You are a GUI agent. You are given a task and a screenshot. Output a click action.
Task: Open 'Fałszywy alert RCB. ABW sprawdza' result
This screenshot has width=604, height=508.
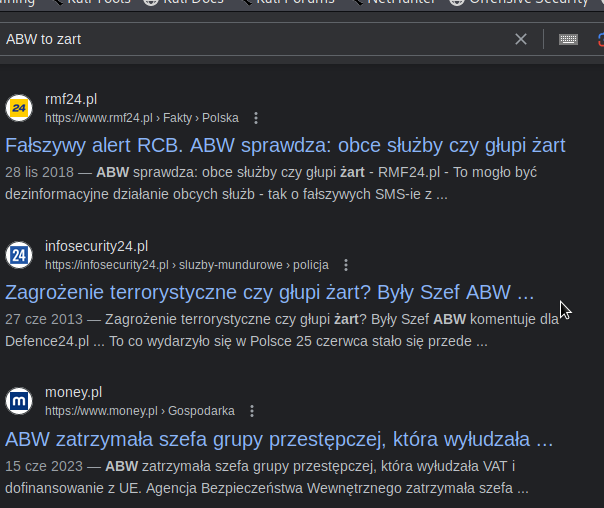pyautogui.click(x=285, y=146)
